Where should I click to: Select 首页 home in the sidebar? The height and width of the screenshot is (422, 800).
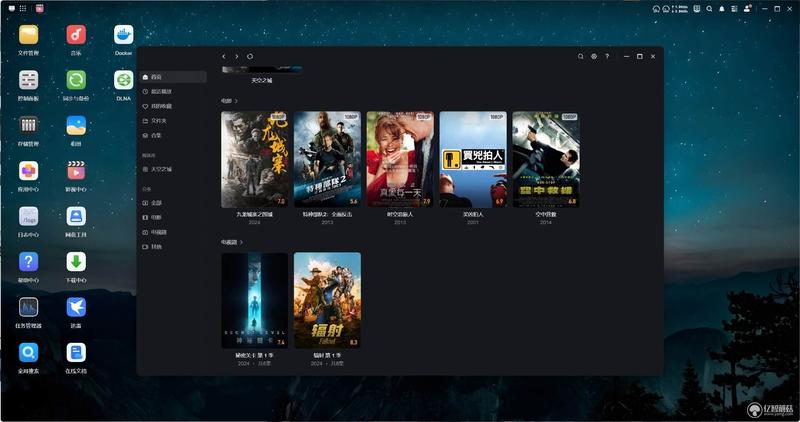click(x=173, y=77)
